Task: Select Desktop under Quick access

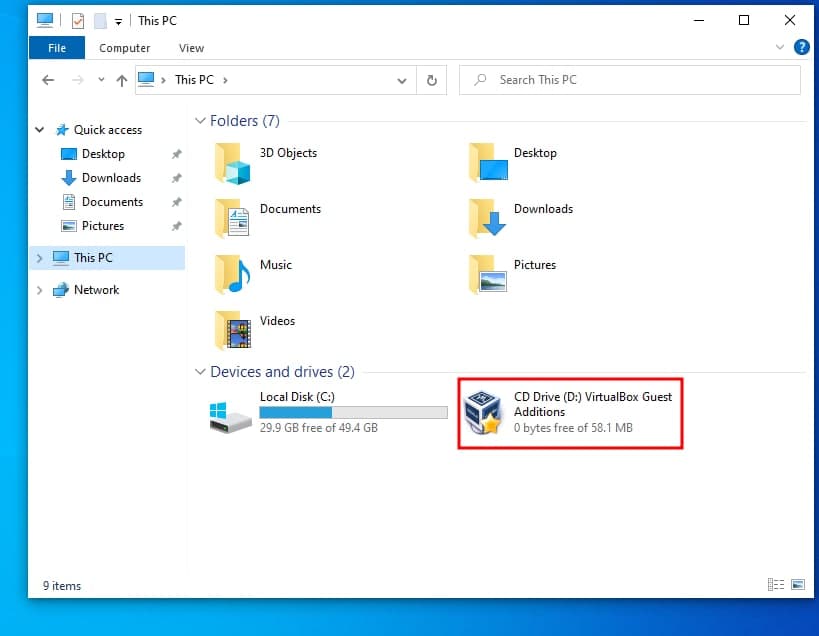Action: tap(103, 154)
